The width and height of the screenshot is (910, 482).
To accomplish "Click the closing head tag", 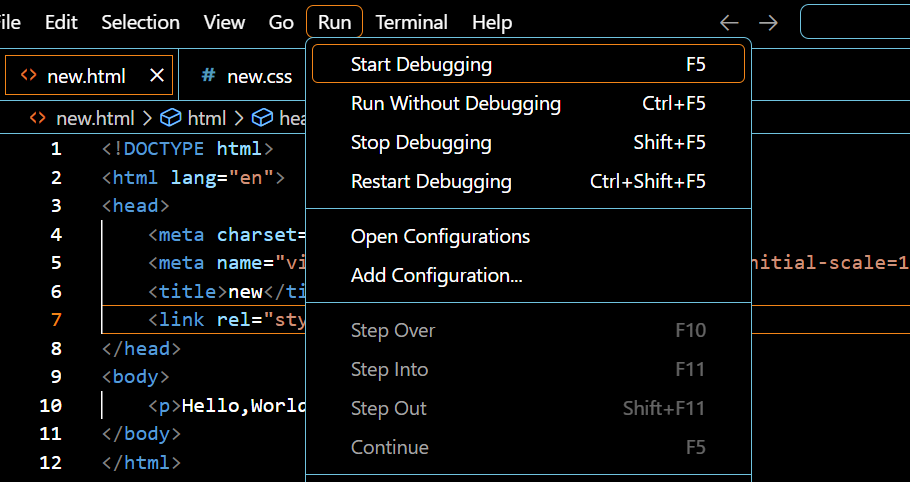I will tap(141, 348).
